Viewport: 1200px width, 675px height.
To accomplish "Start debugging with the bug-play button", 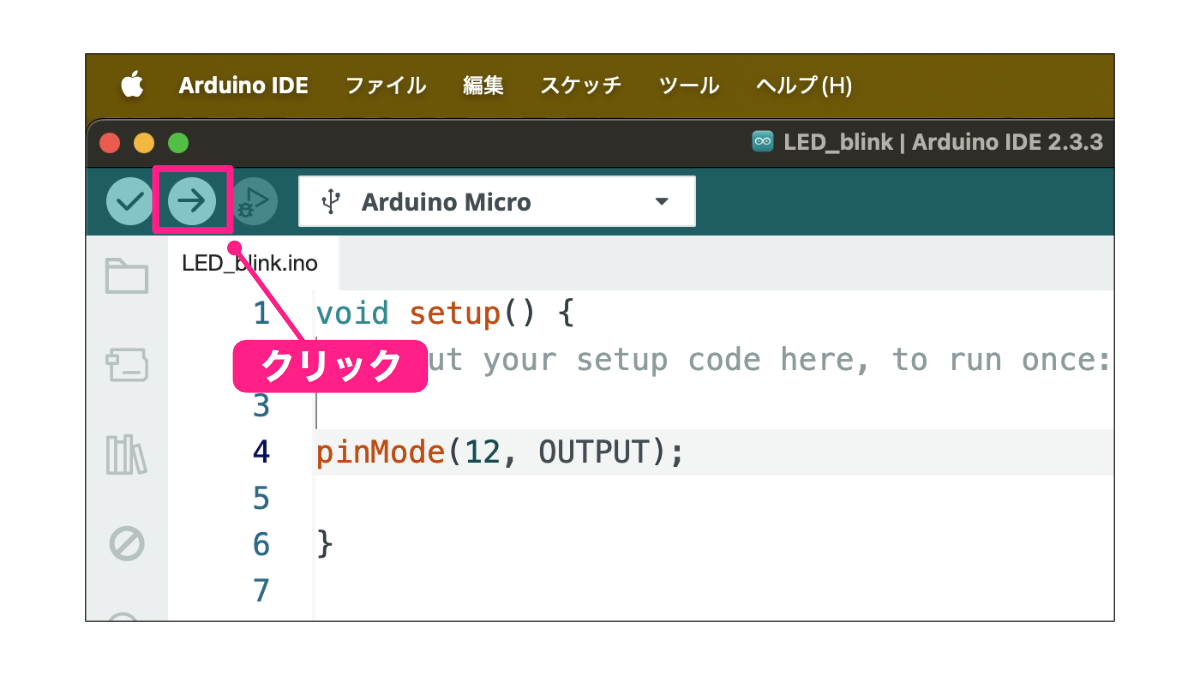I will coord(254,202).
